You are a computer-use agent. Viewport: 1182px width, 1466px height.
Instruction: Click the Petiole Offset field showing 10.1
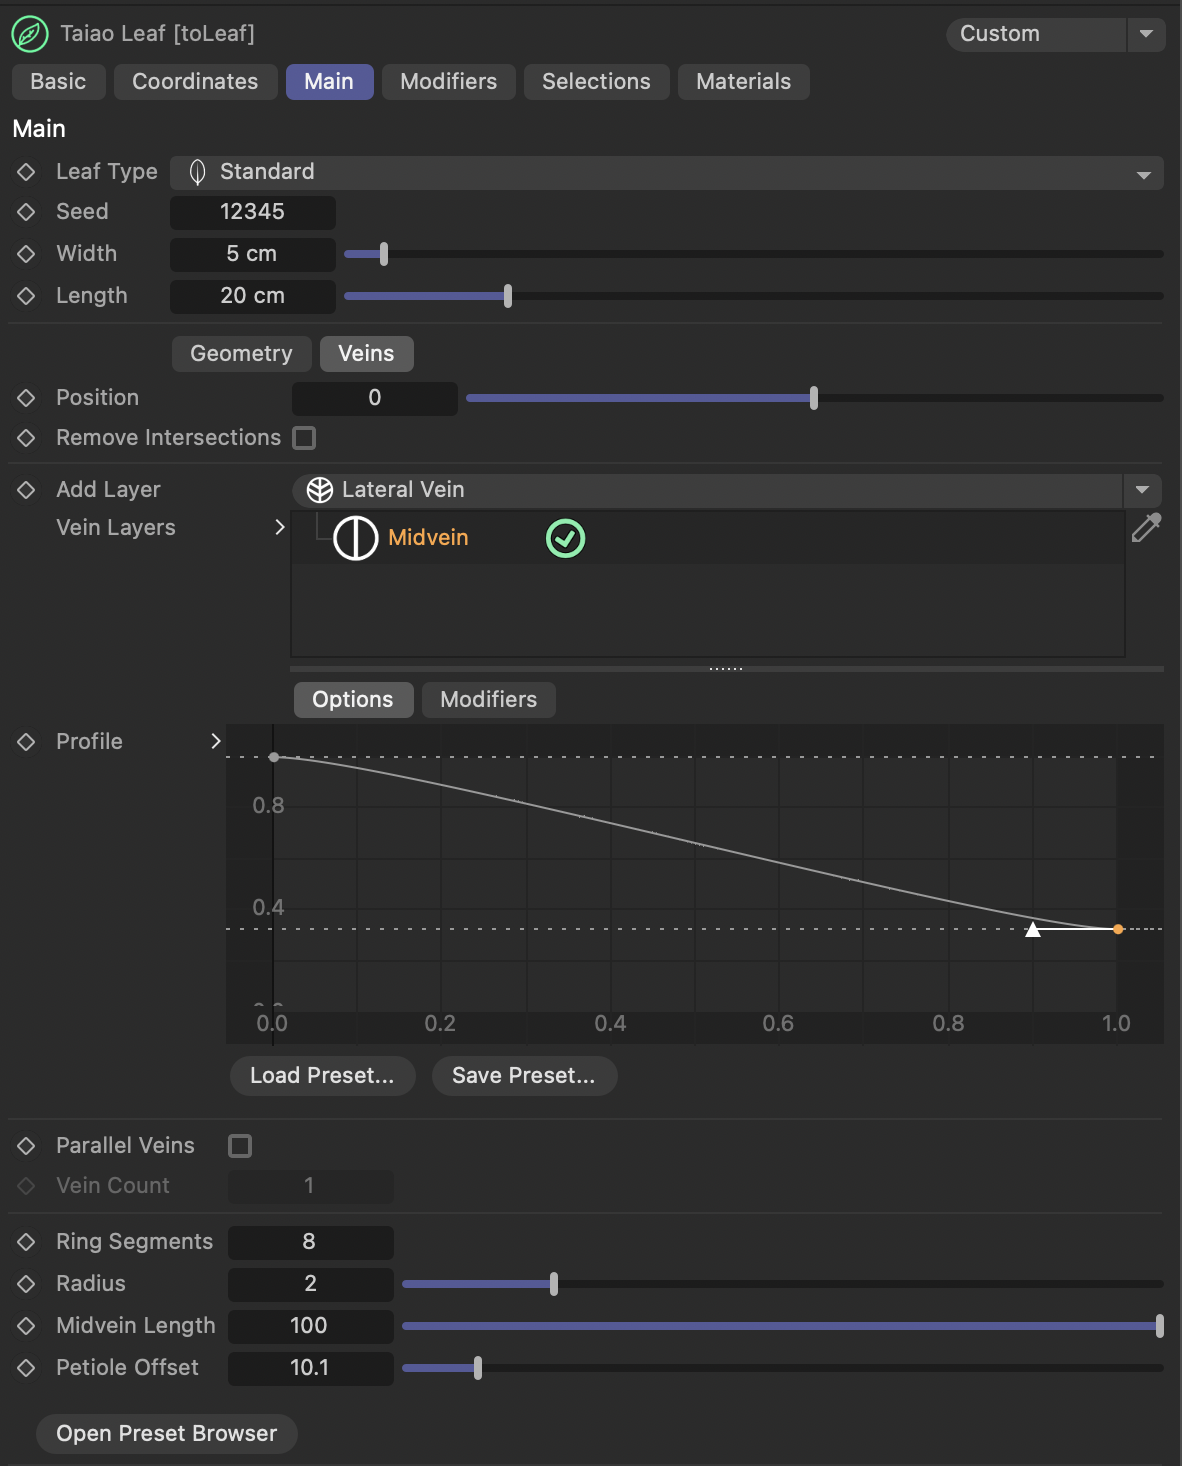311,1368
